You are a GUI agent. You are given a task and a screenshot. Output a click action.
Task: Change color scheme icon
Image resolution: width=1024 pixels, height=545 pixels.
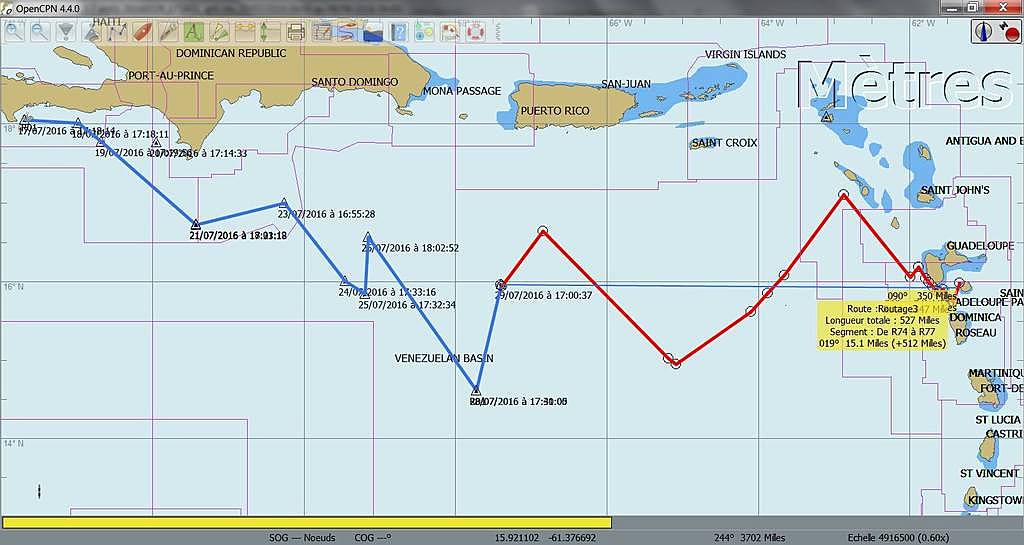click(372, 31)
